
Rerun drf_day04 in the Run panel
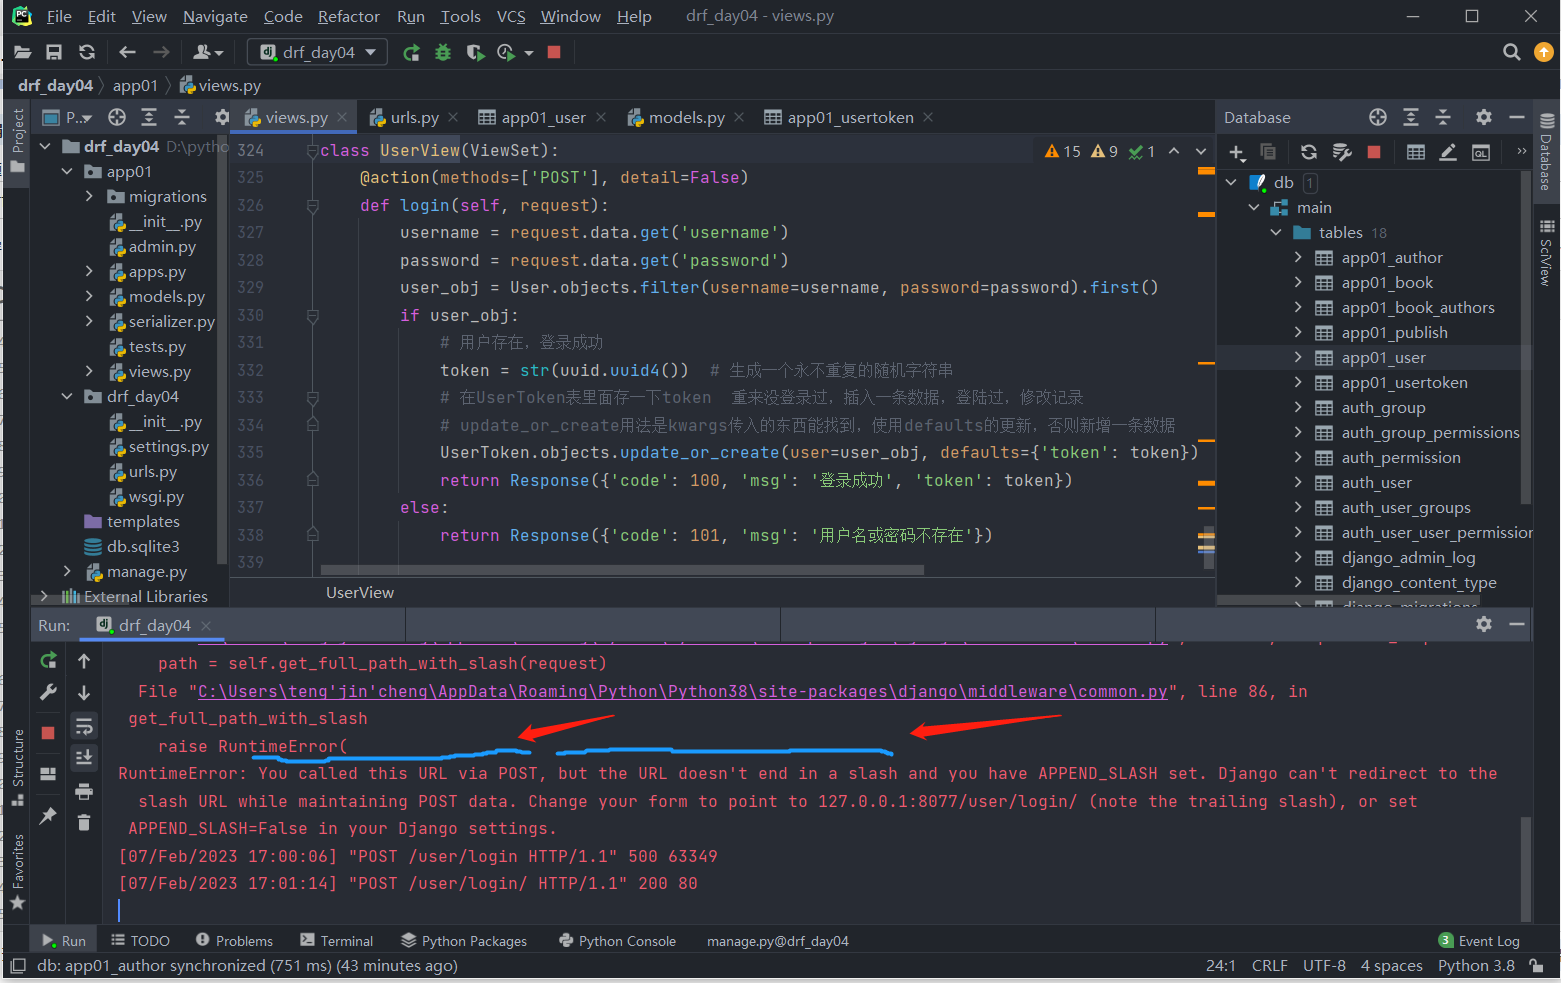pos(48,660)
